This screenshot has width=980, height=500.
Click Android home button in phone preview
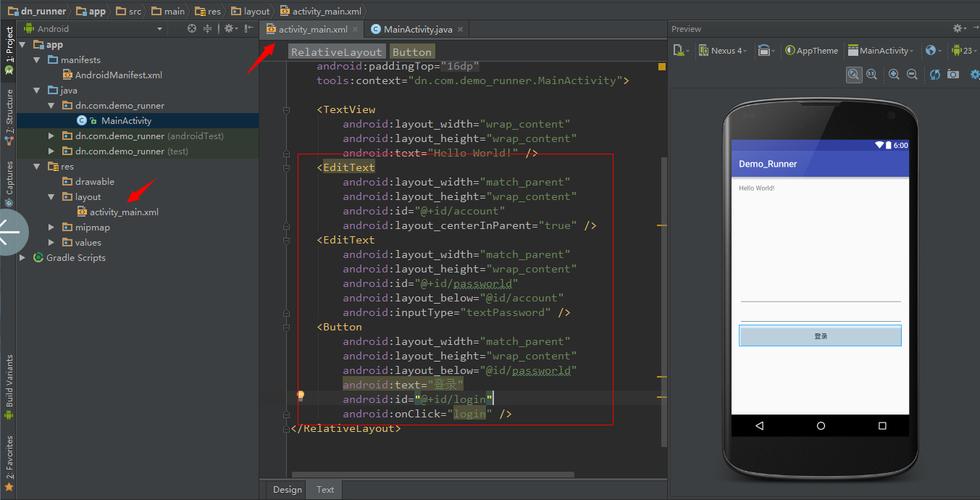coord(821,426)
